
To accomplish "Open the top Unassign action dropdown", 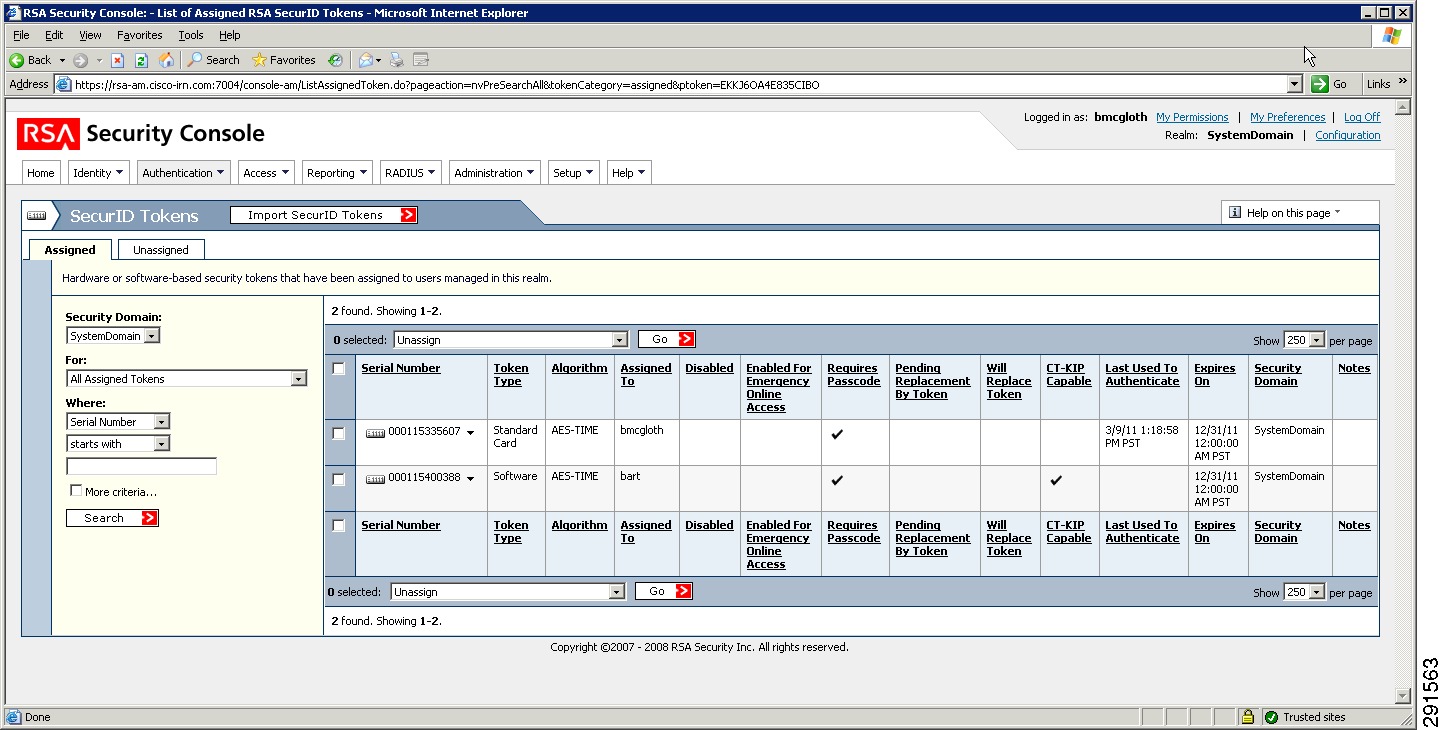I will (510, 340).
